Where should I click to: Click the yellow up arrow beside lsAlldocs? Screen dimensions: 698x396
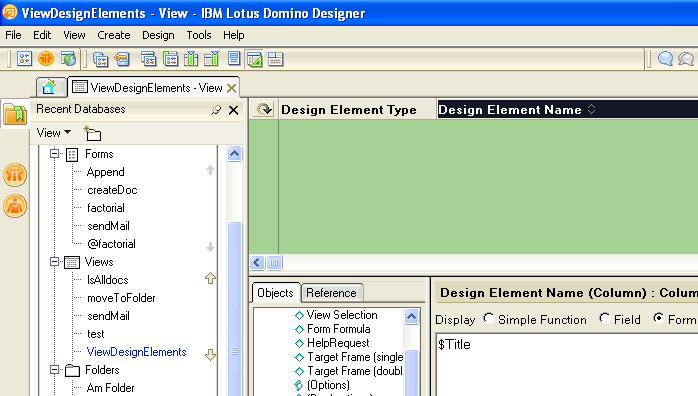(x=210, y=278)
